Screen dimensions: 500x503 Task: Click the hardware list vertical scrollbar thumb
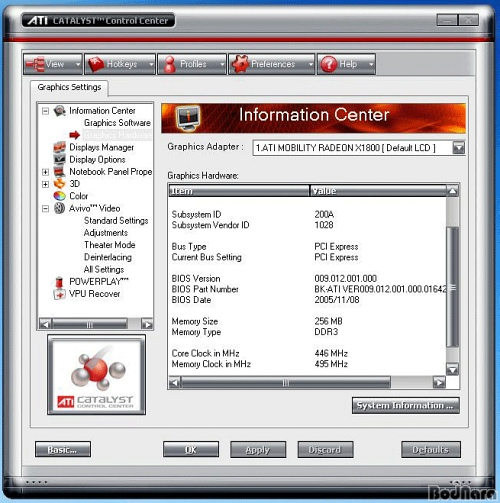pyautogui.click(x=452, y=287)
